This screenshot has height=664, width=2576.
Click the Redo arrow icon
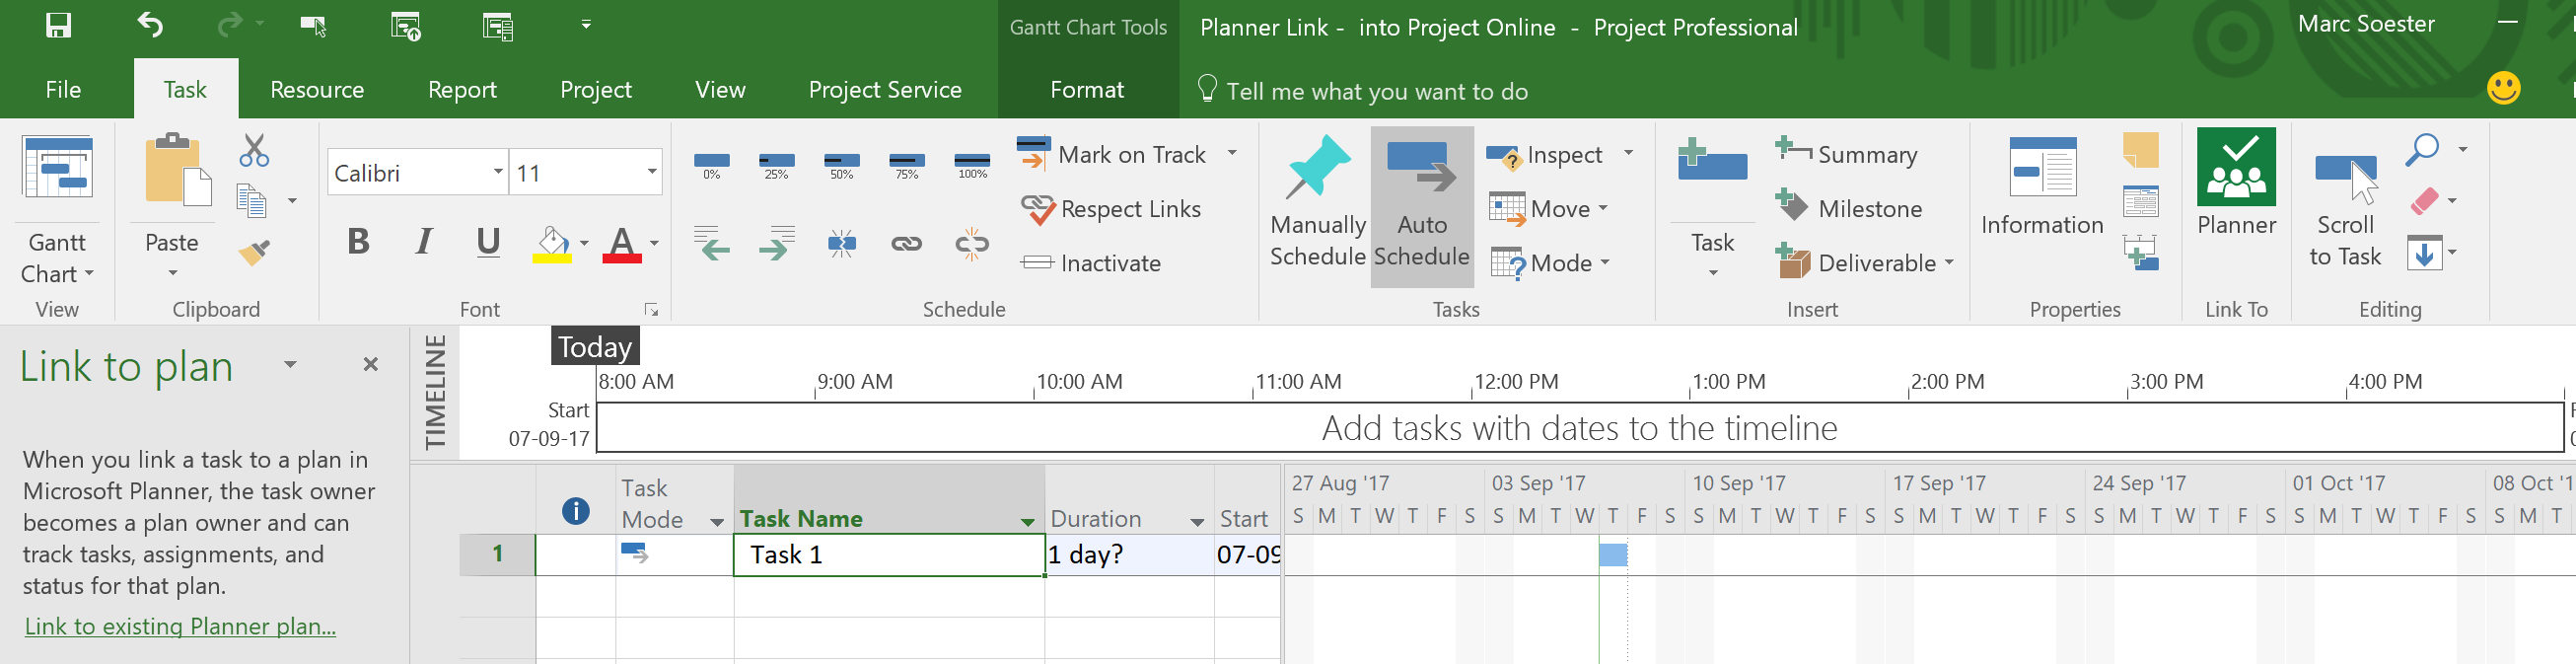230,25
